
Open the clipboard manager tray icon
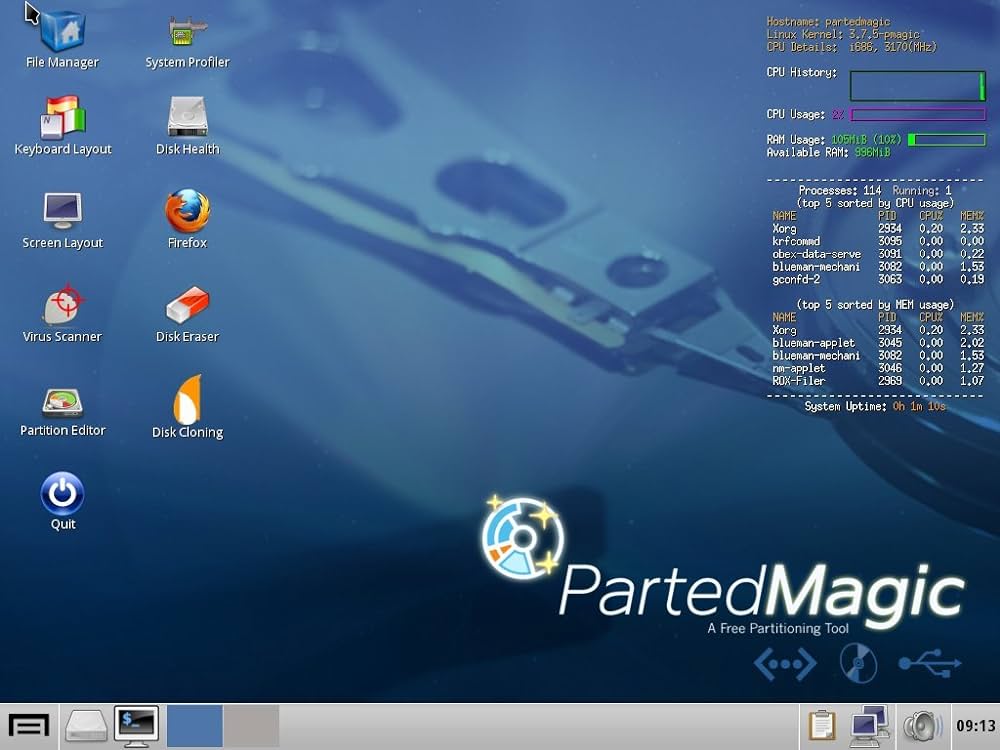coord(822,726)
